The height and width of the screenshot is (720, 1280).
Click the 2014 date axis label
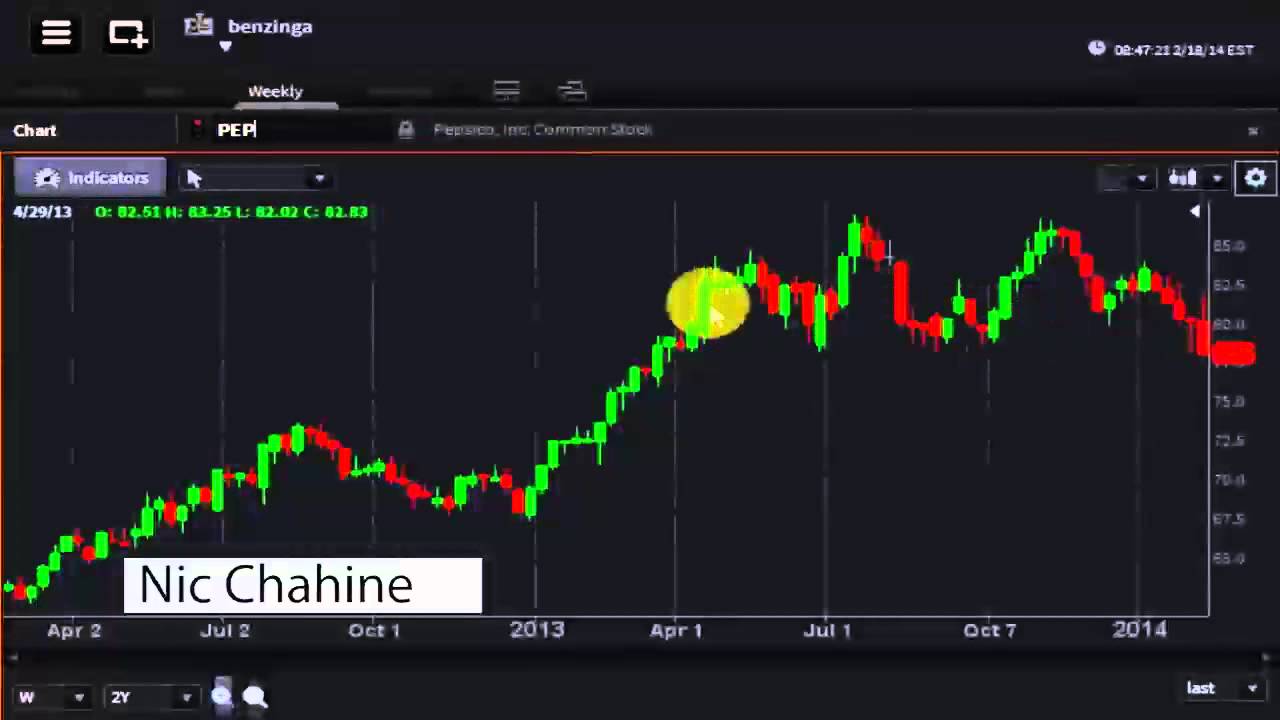pyautogui.click(x=1140, y=629)
